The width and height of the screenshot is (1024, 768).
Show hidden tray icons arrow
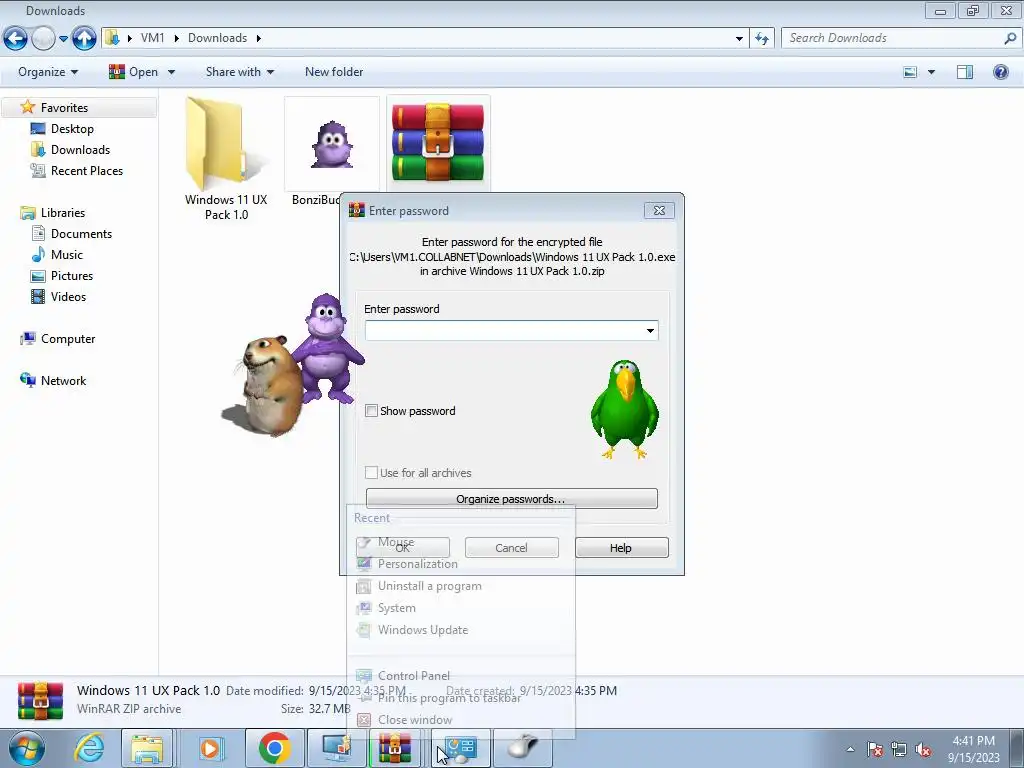(850, 749)
